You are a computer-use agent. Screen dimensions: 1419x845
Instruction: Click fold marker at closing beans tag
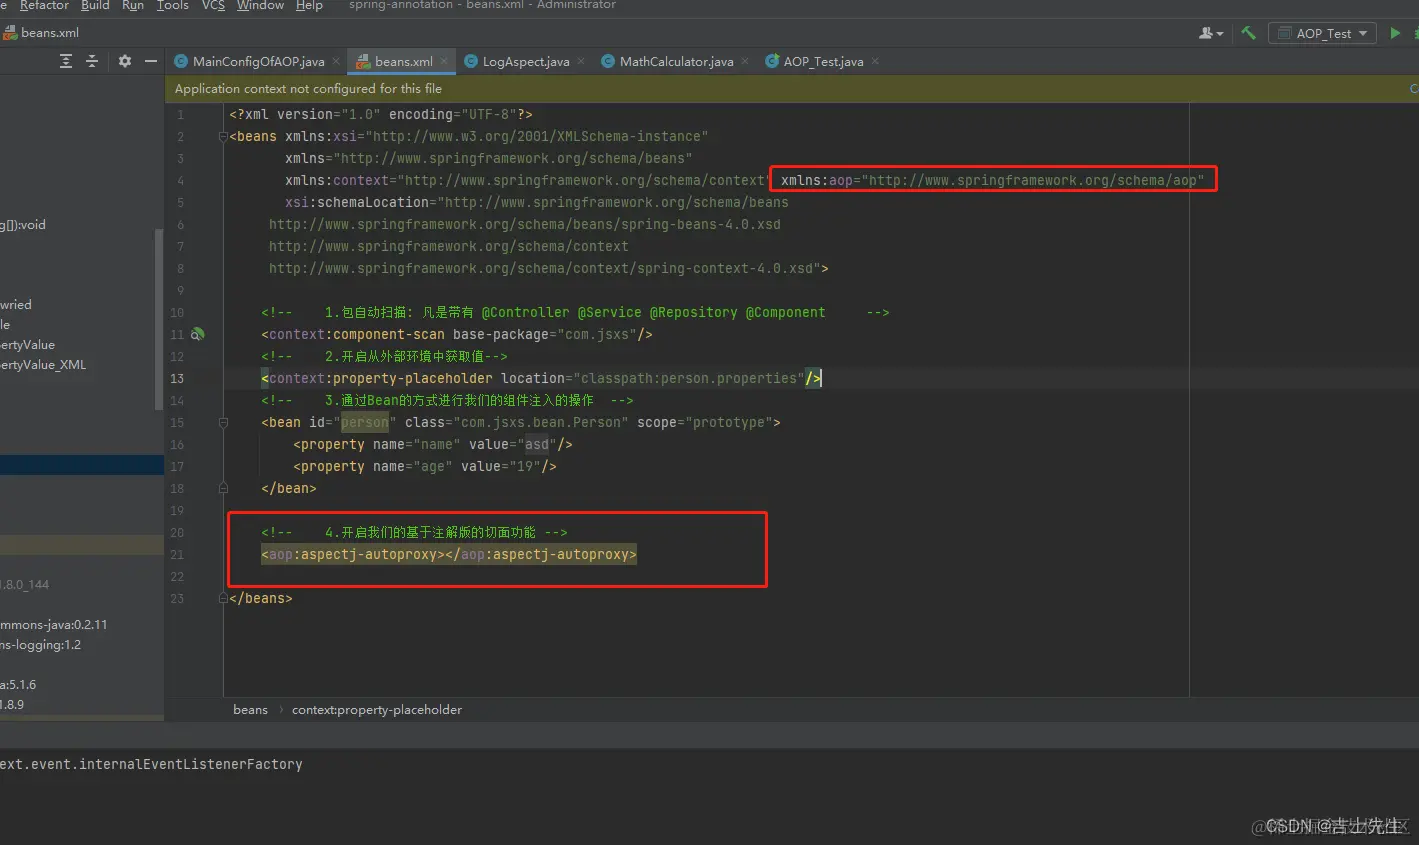pyautogui.click(x=223, y=599)
